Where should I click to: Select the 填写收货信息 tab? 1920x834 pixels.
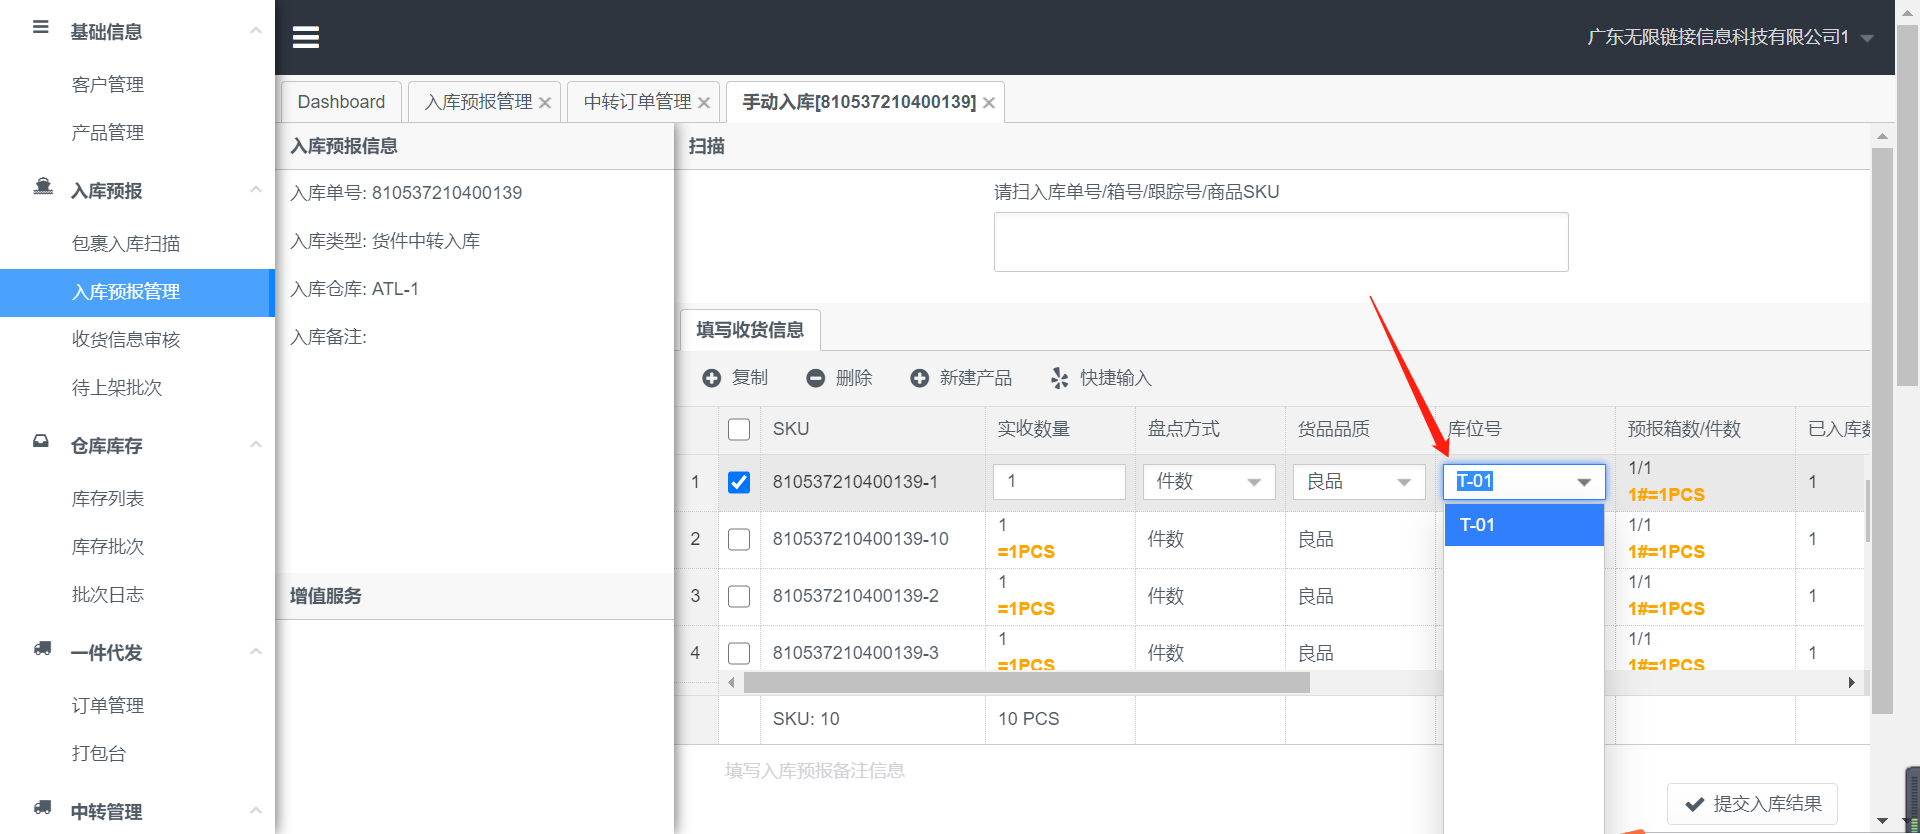[750, 330]
